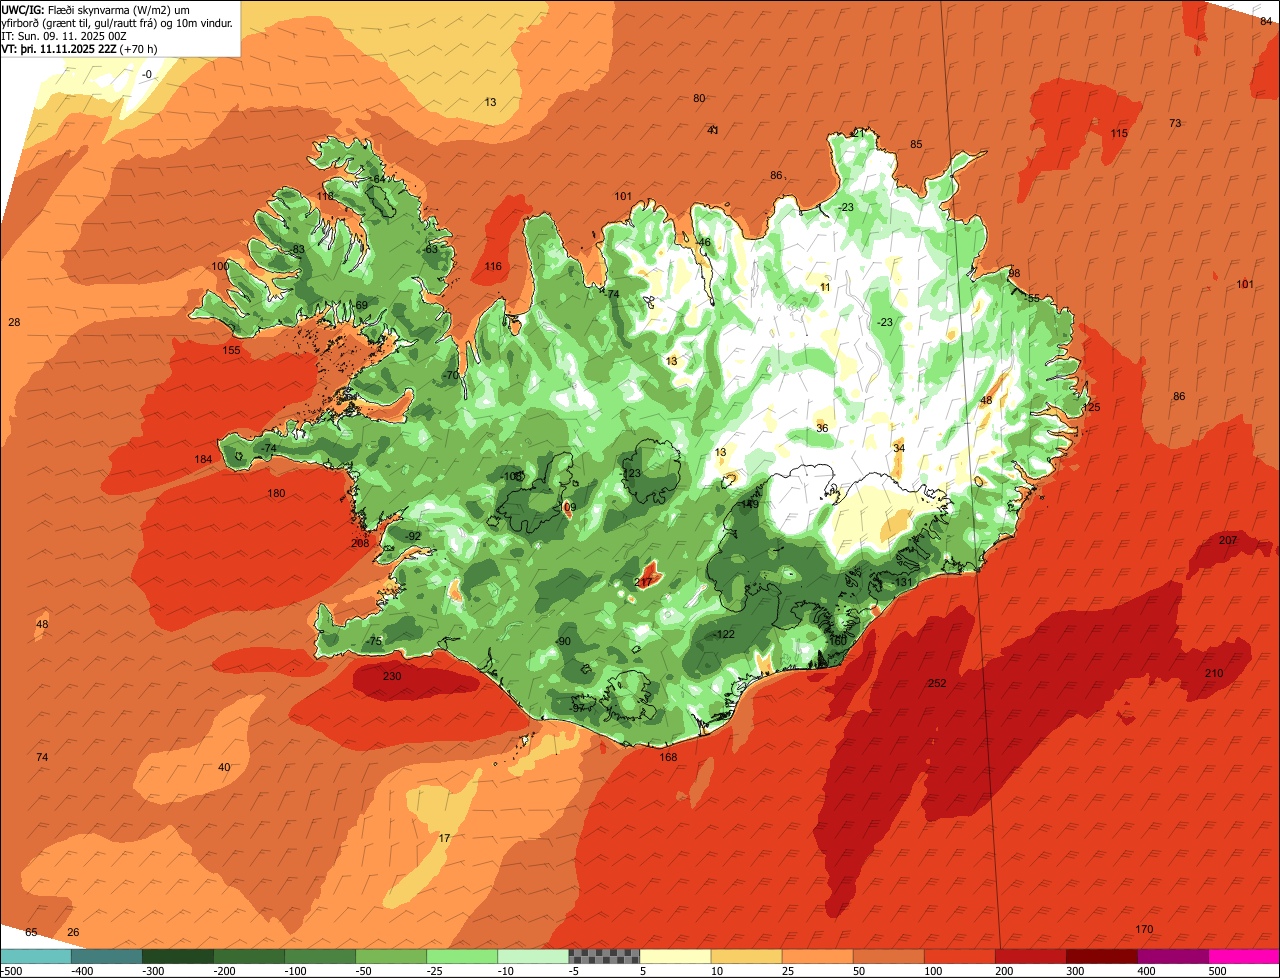The width and height of the screenshot is (1280, 978).
Task: Click the legend label '-200'
Action: (x=225, y=971)
